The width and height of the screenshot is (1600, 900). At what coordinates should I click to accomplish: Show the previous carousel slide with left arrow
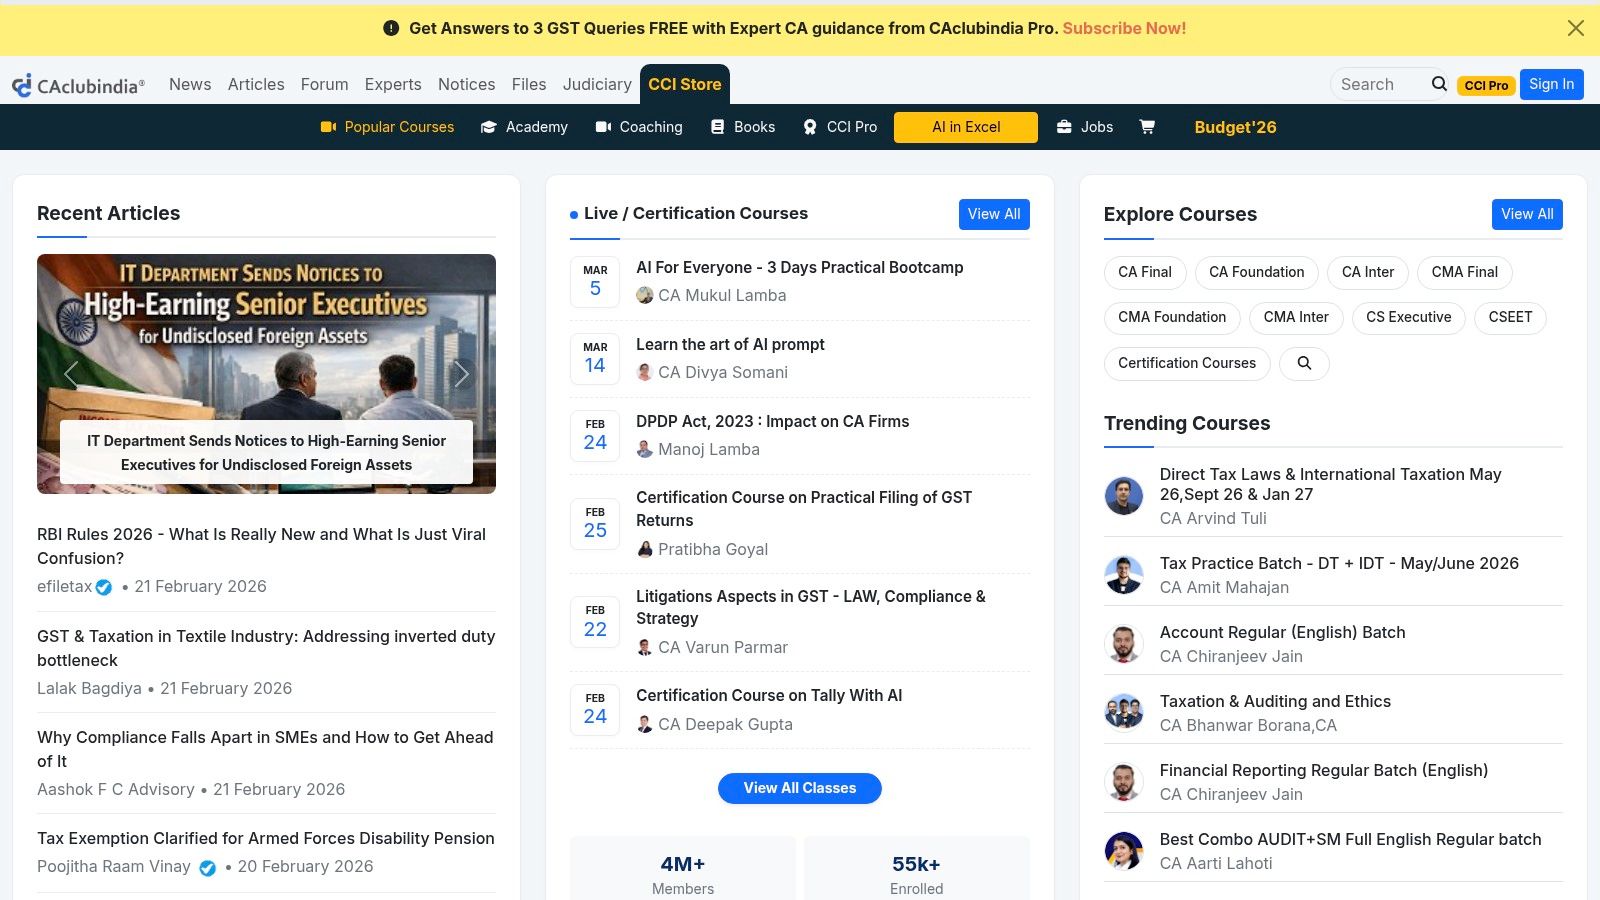[71, 374]
